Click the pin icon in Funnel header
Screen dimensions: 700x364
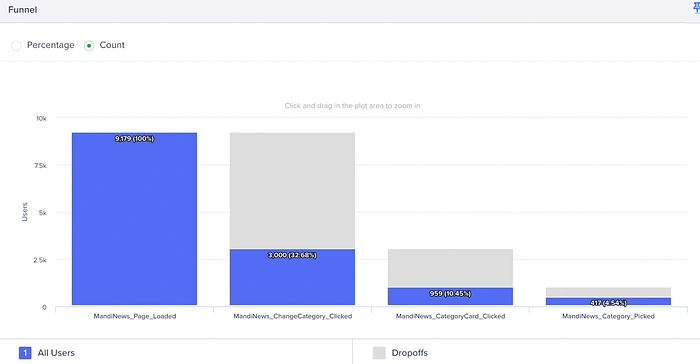[x=696, y=8]
